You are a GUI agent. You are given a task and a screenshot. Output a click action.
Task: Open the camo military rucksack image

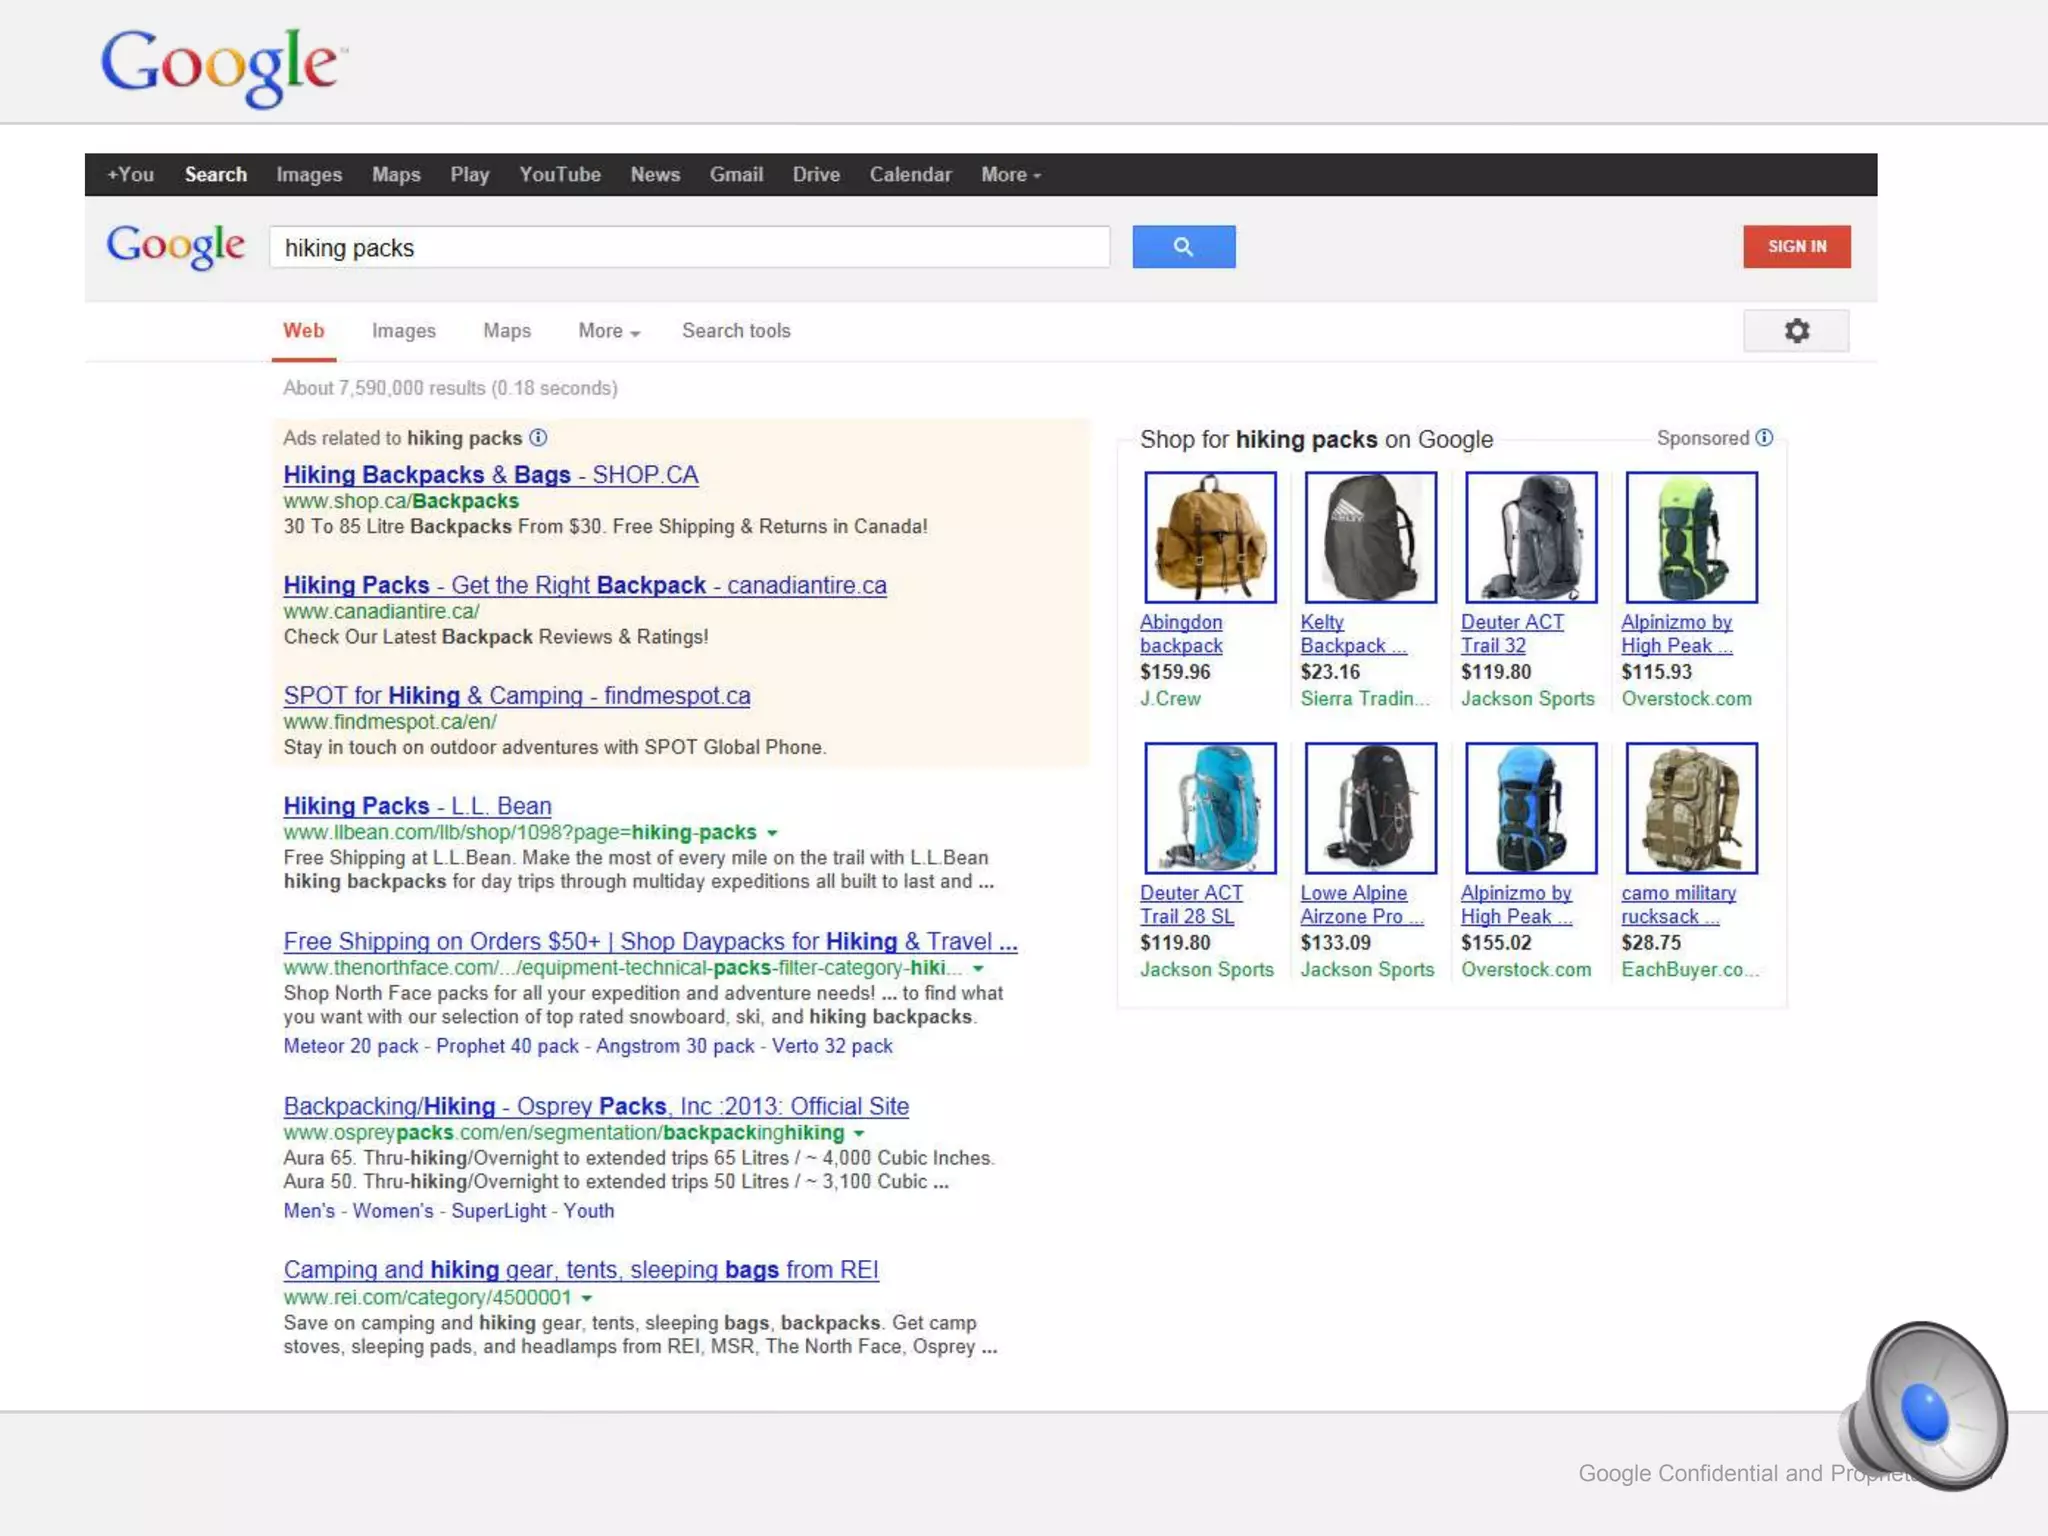pos(1691,808)
